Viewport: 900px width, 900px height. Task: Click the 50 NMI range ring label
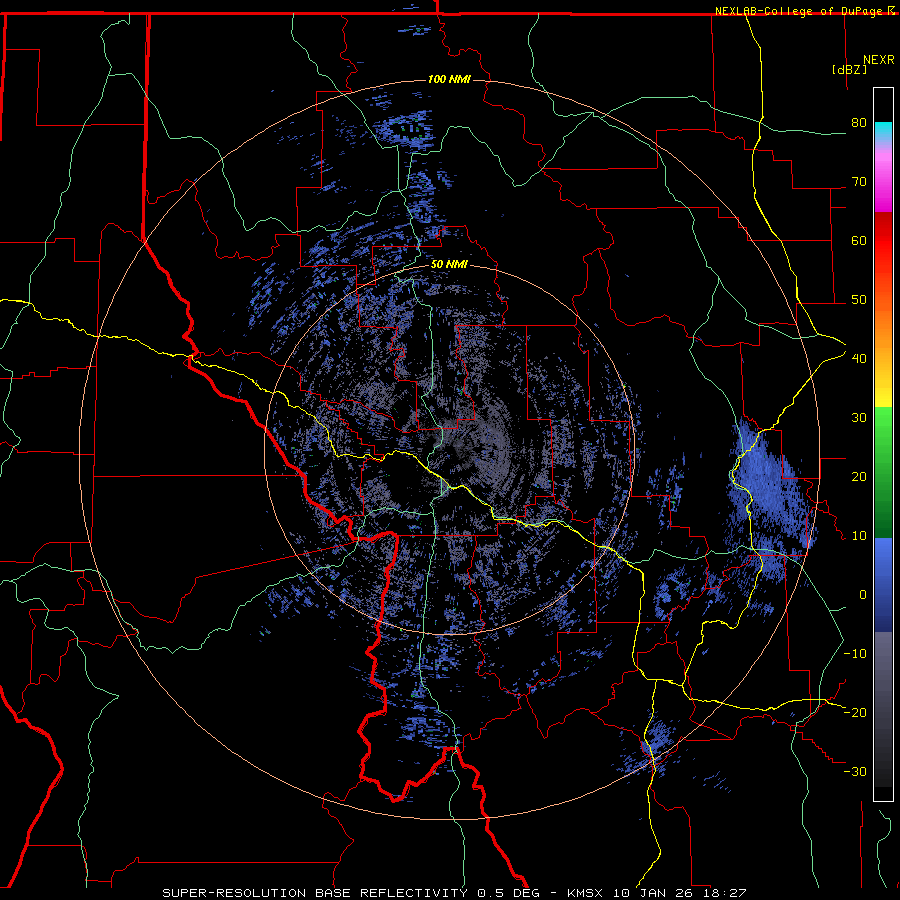(449, 265)
